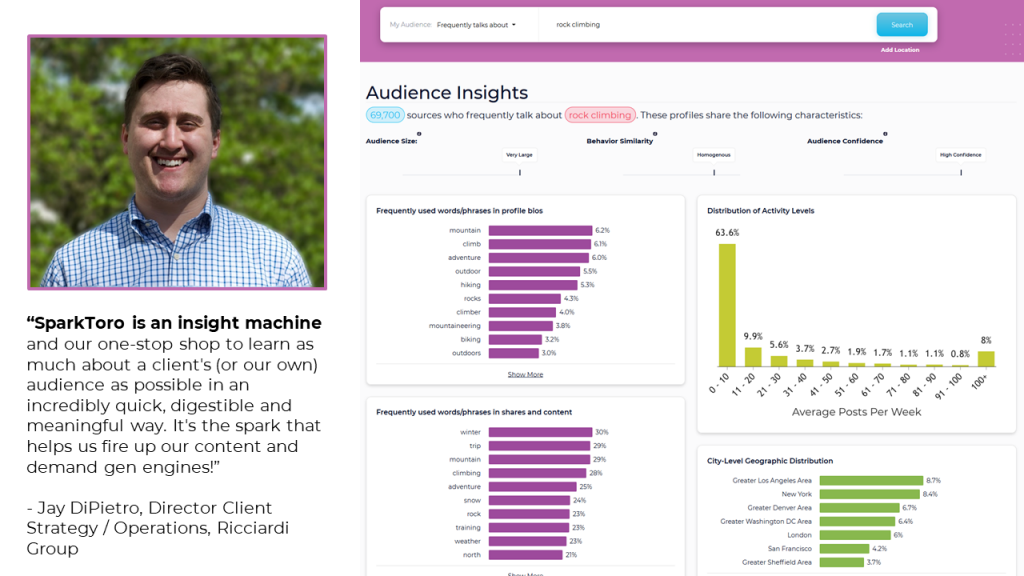Click the 'snow' 24% bar
This screenshot has width=1024, height=576.
coord(529,500)
